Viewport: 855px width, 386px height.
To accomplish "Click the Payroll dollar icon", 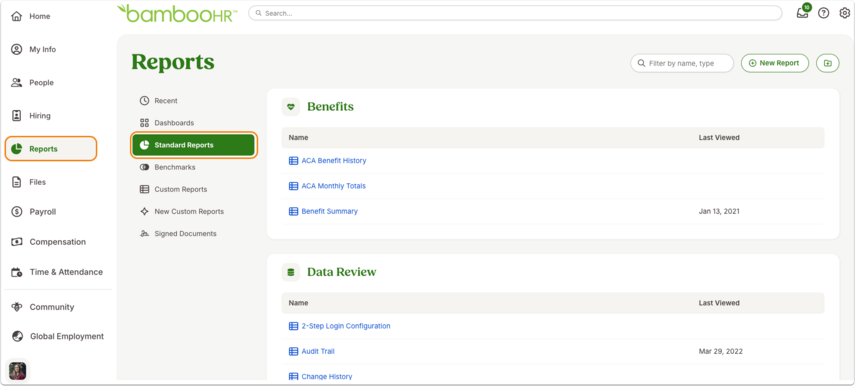I will pos(16,212).
